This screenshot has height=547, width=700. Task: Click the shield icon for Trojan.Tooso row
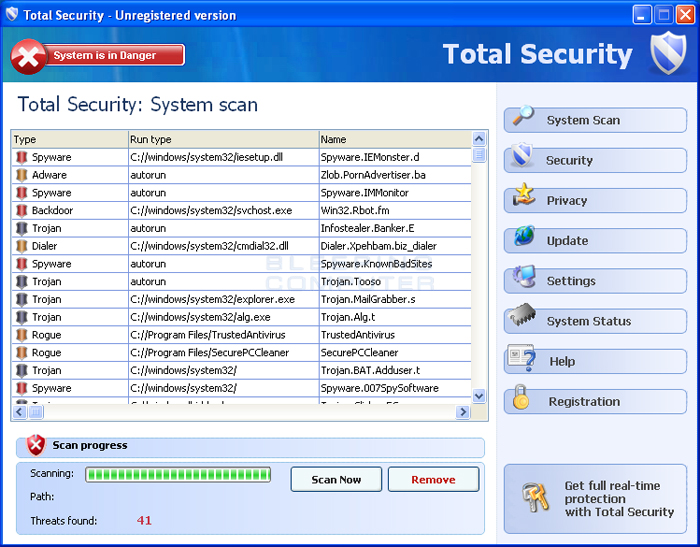click(x=21, y=282)
